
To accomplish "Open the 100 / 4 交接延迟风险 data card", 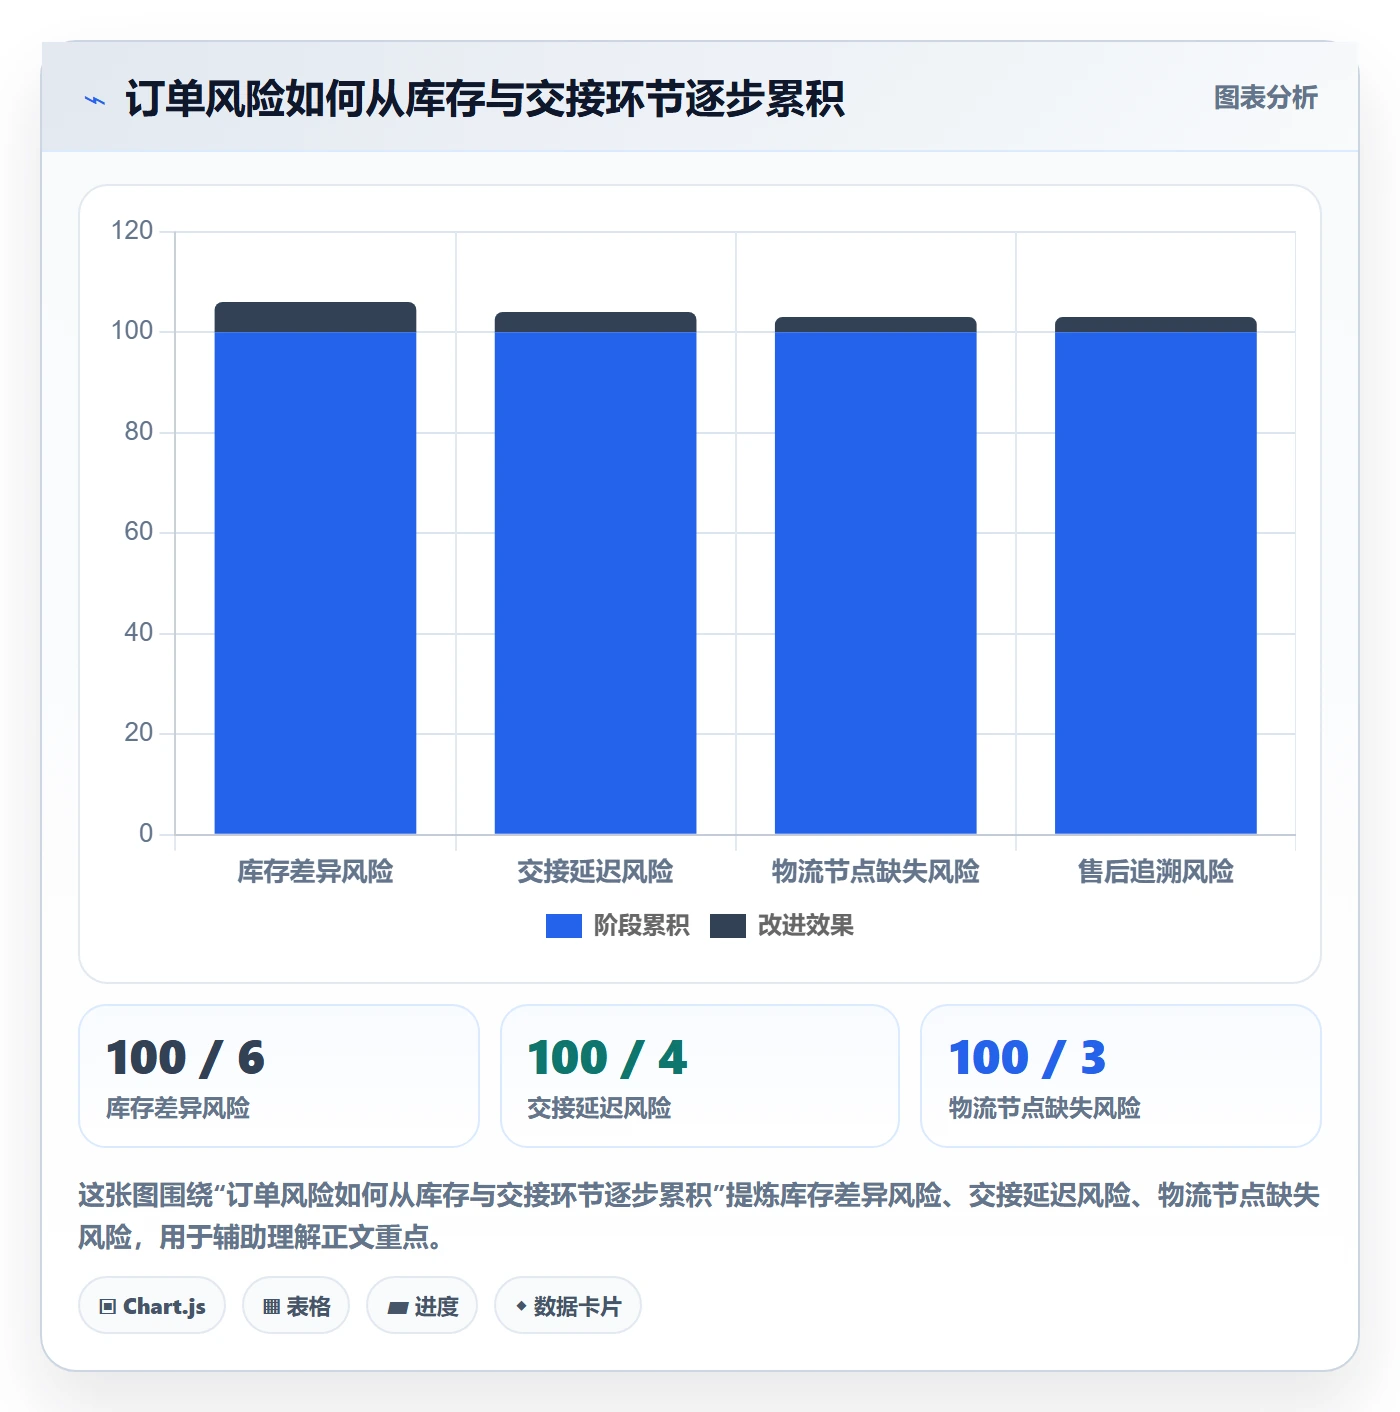I will click(700, 1076).
